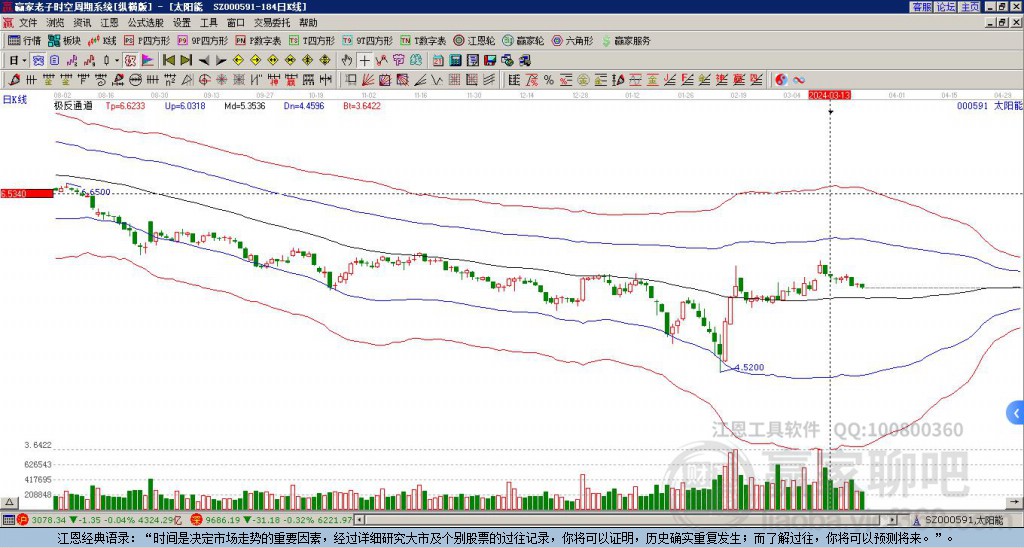Click the blue infinity loop icon
Image resolution: width=1024 pixels, height=548 pixels.
tap(799, 80)
